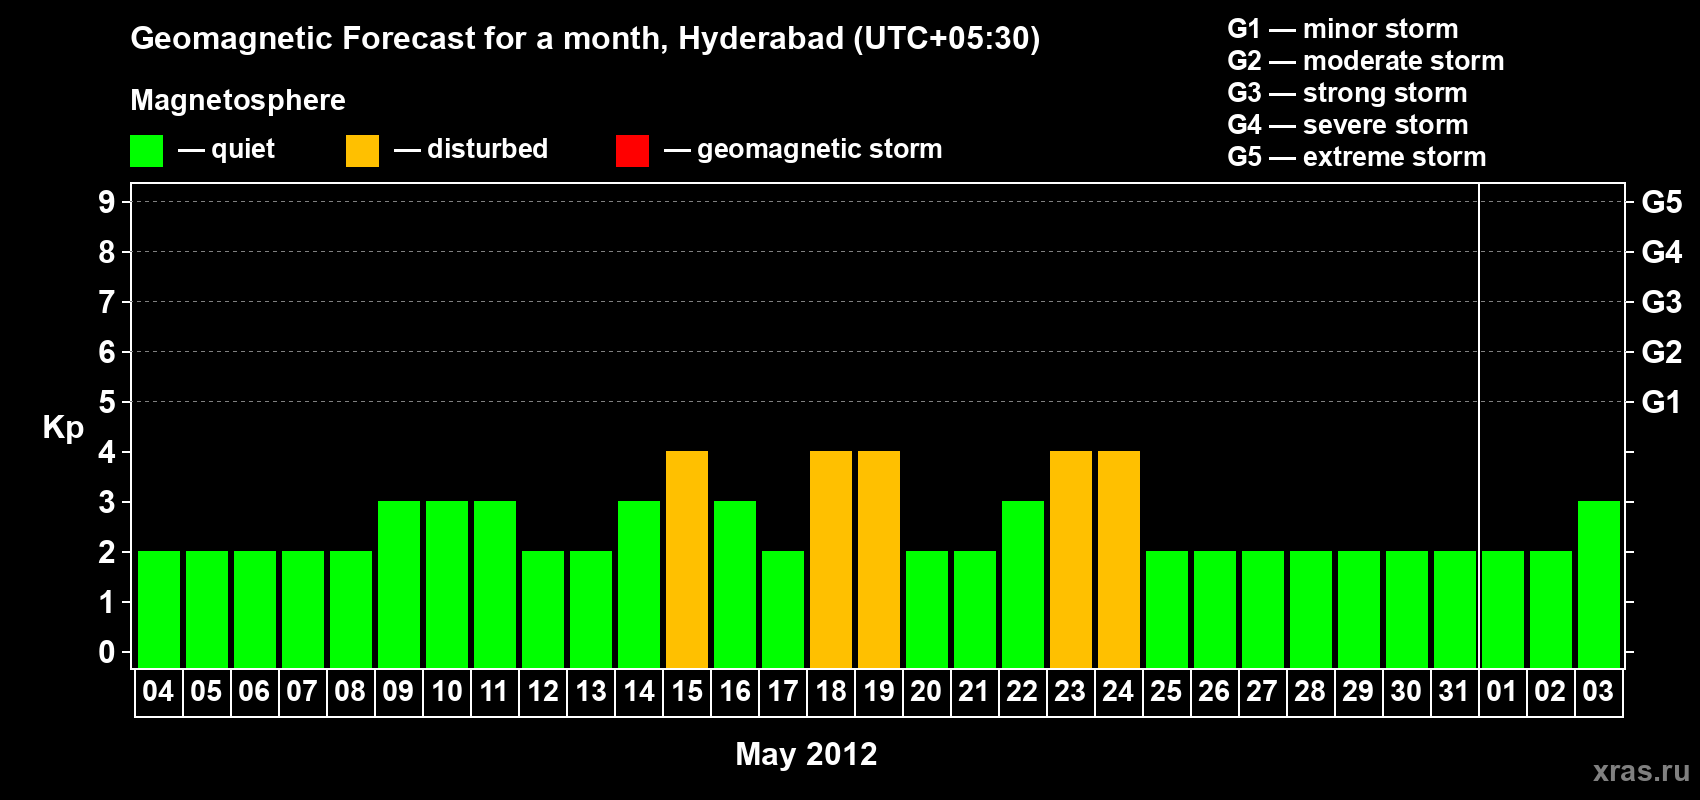Click the green quiet legend swatch
This screenshot has height=800, width=1700.
tap(146, 151)
